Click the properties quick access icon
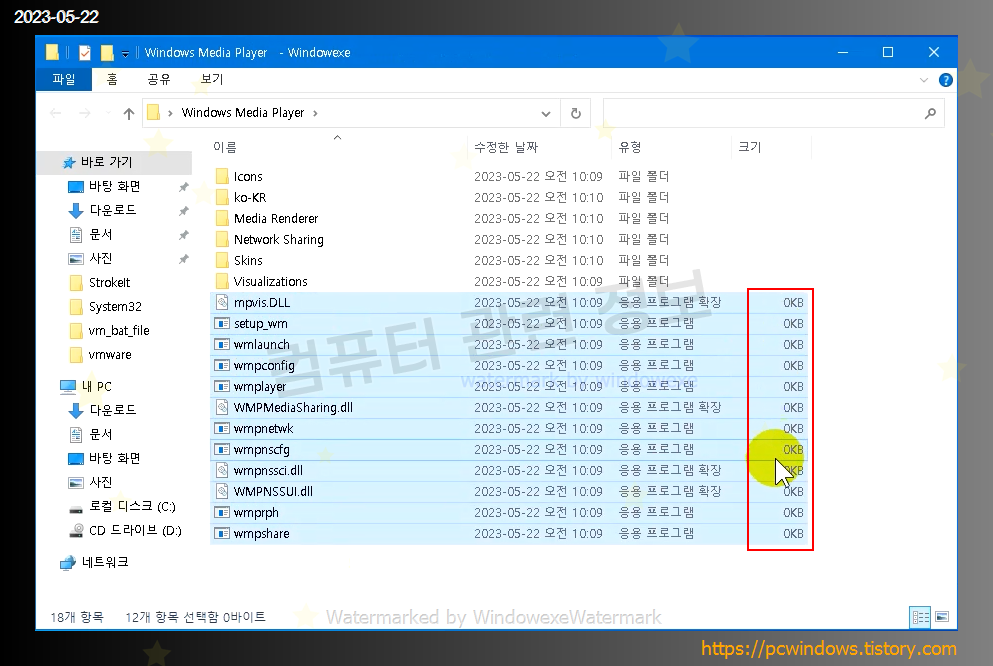The width and height of the screenshot is (993, 666). pyautogui.click(x=85, y=53)
